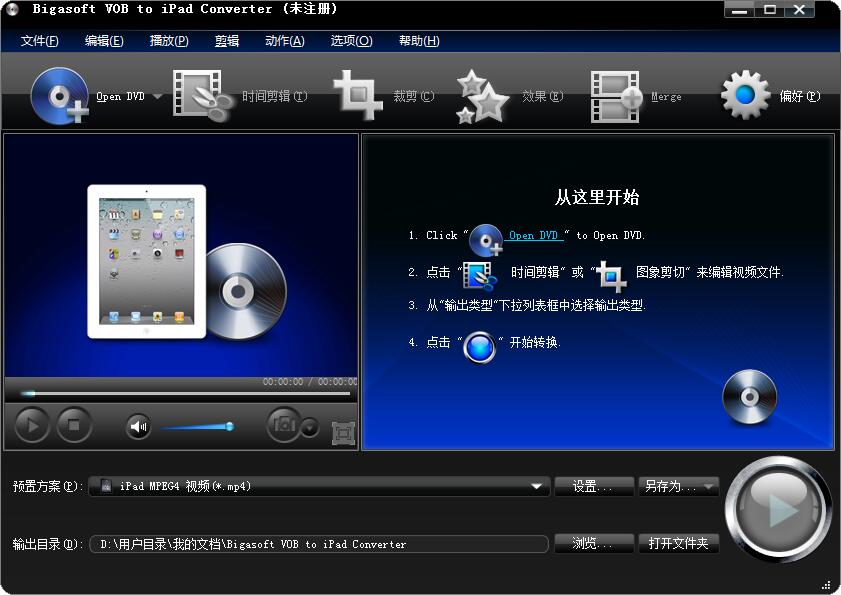Click the Merge filmstrip icon
This screenshot has height=595, width=841.
coord(616,97)
